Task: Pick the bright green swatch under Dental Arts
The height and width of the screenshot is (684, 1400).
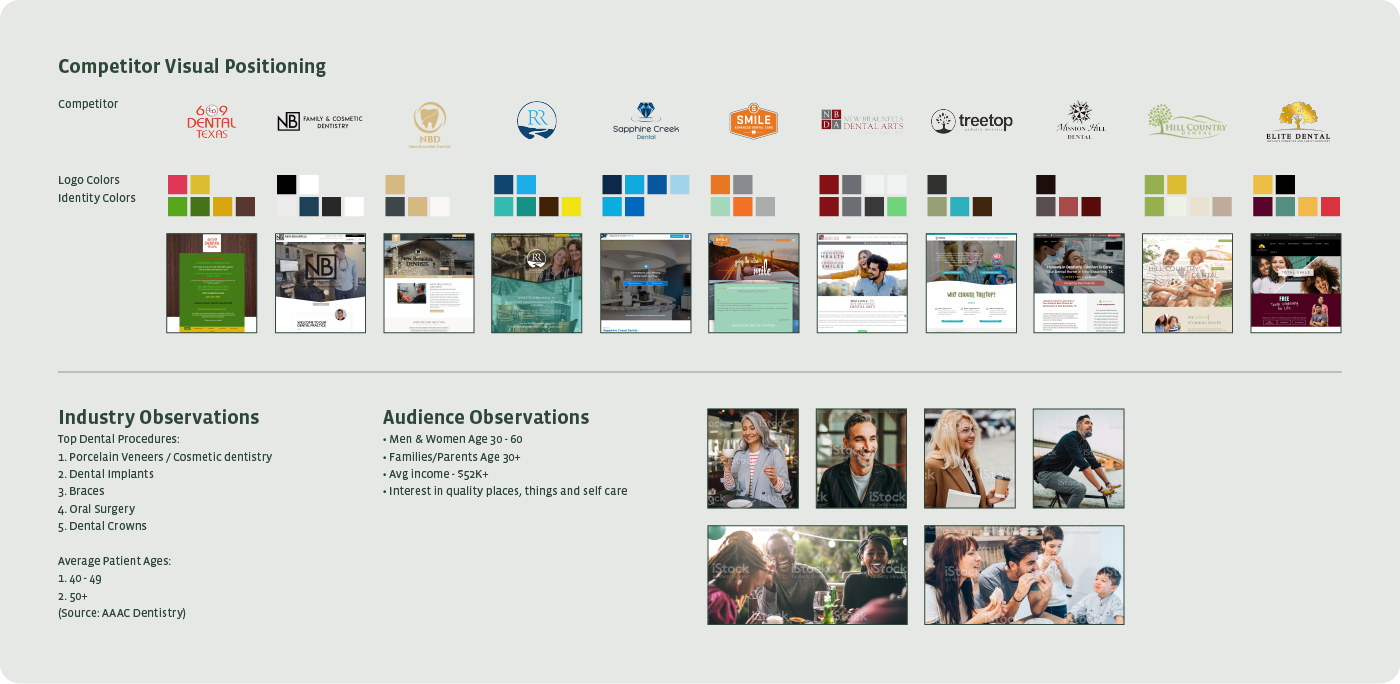Action: (897, 207)
